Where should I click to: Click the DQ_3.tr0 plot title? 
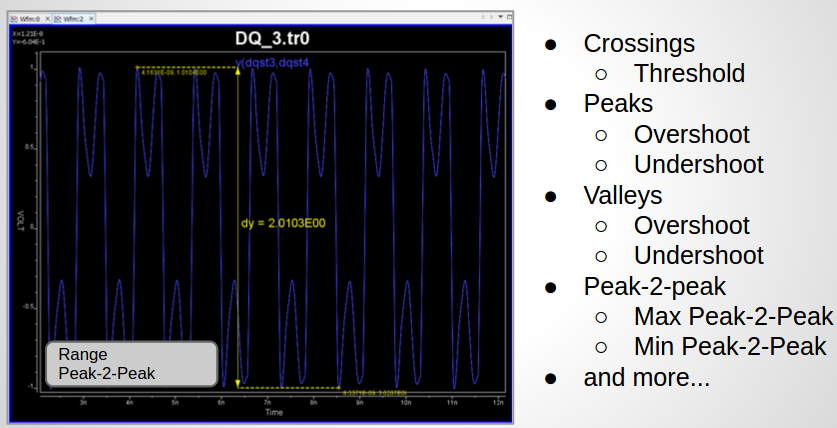pos(262,38)
